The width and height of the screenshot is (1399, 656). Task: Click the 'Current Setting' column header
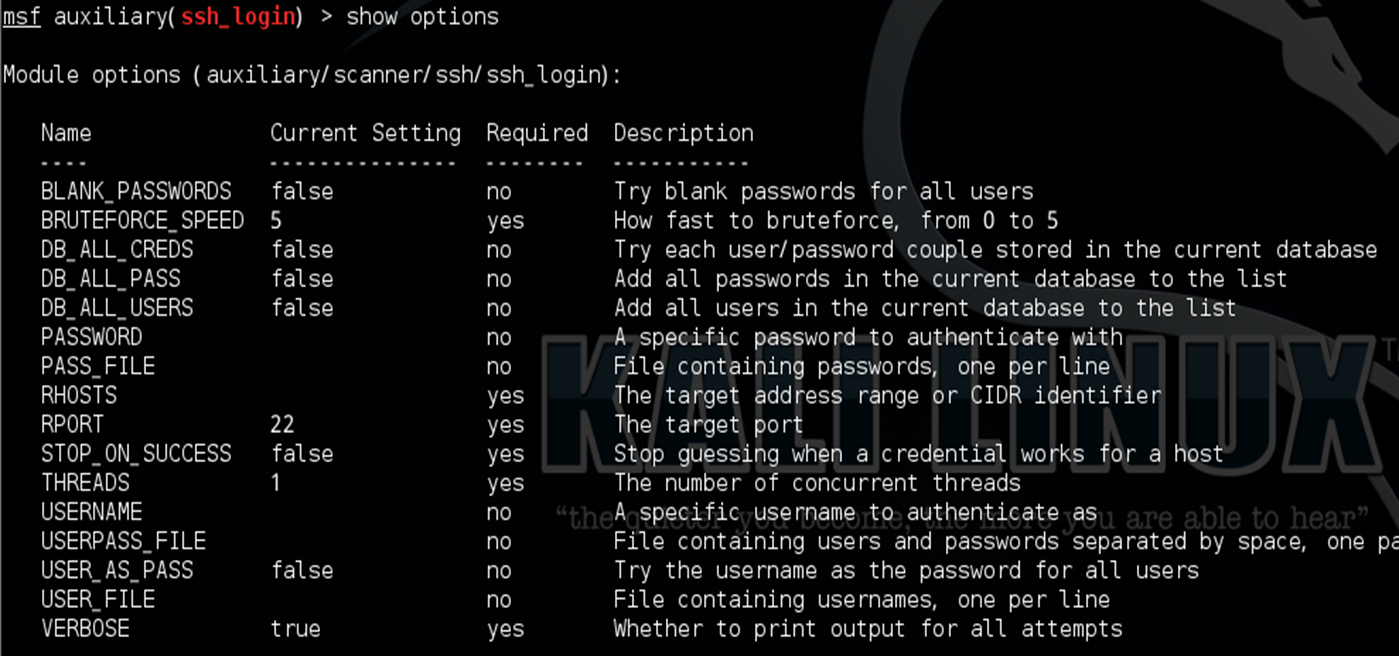(x=366, y=133)
